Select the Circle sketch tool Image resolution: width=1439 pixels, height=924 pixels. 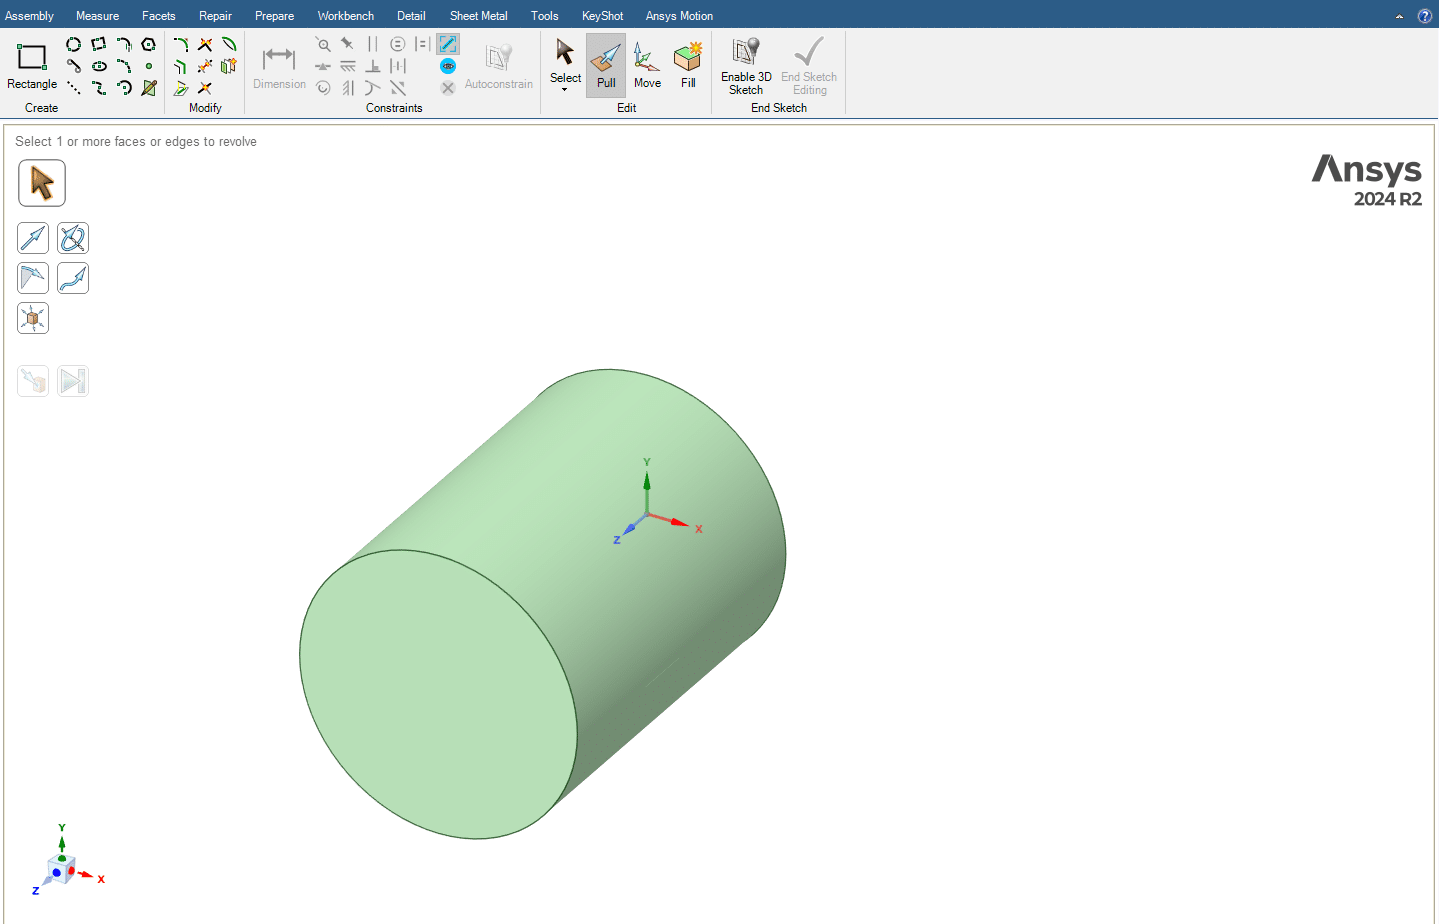73,44
